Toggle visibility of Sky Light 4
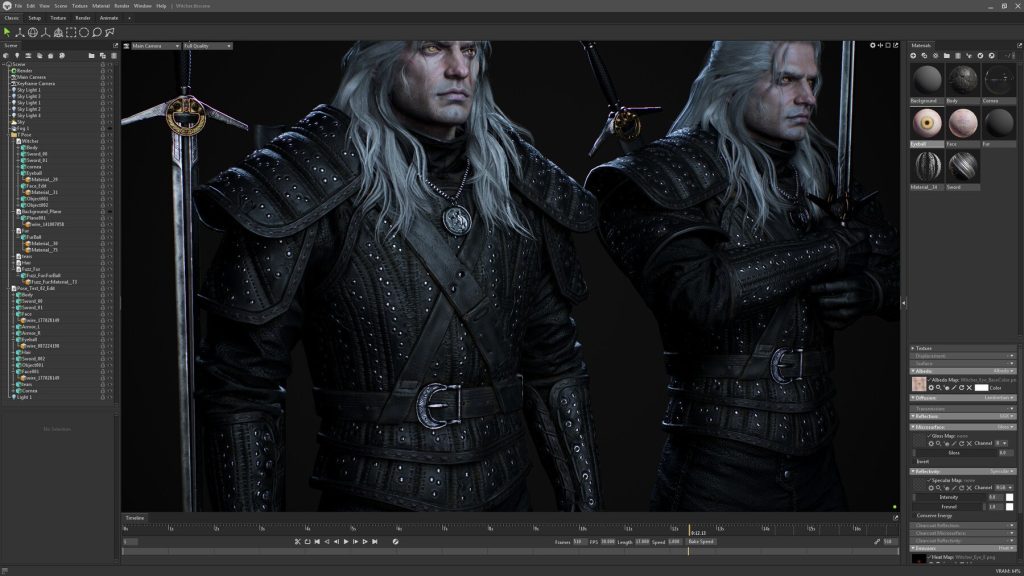This screenshot has height=576, width=1024. tap(110, 116)
